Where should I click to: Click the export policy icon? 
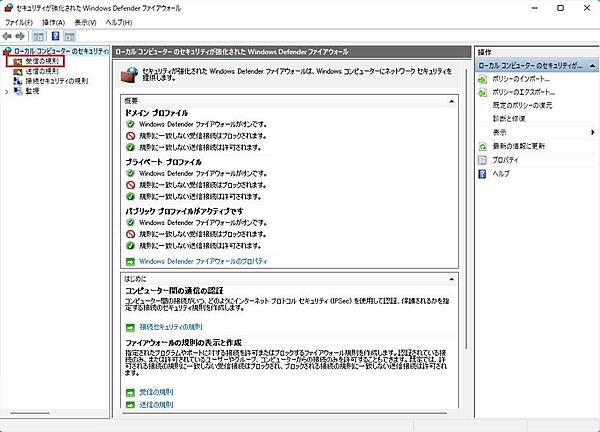[x=483, y=92]
